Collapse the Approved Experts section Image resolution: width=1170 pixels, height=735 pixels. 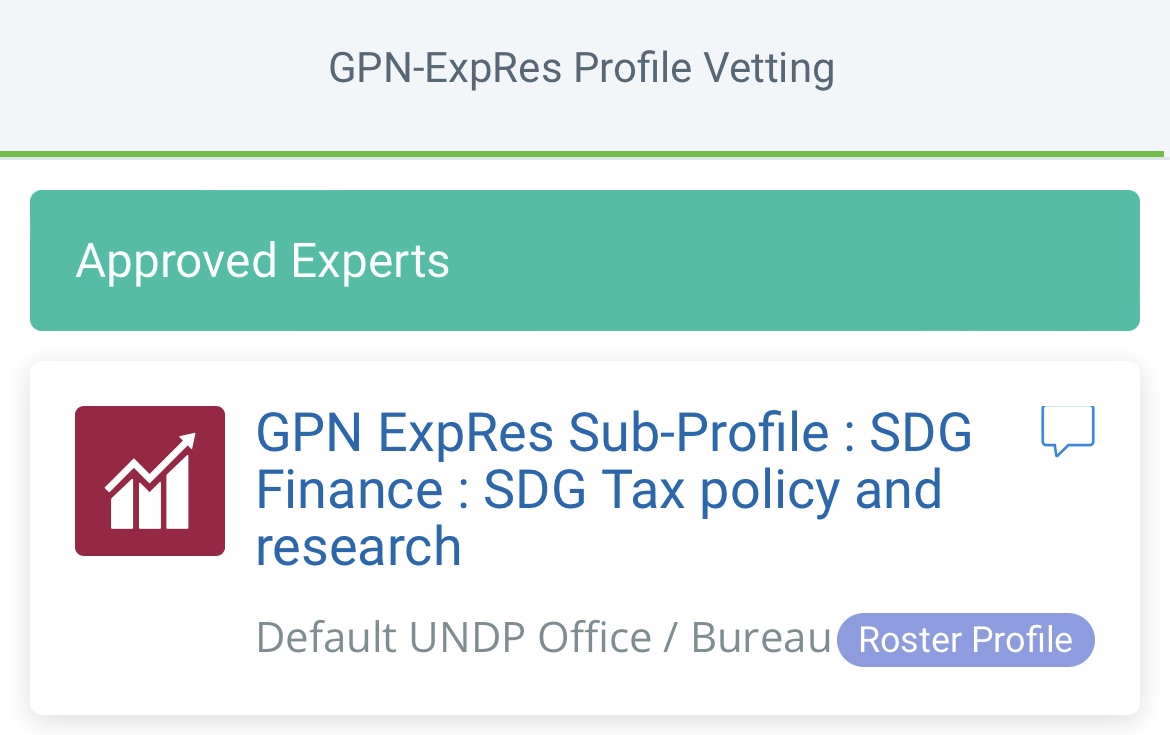(x=585, y=260)
